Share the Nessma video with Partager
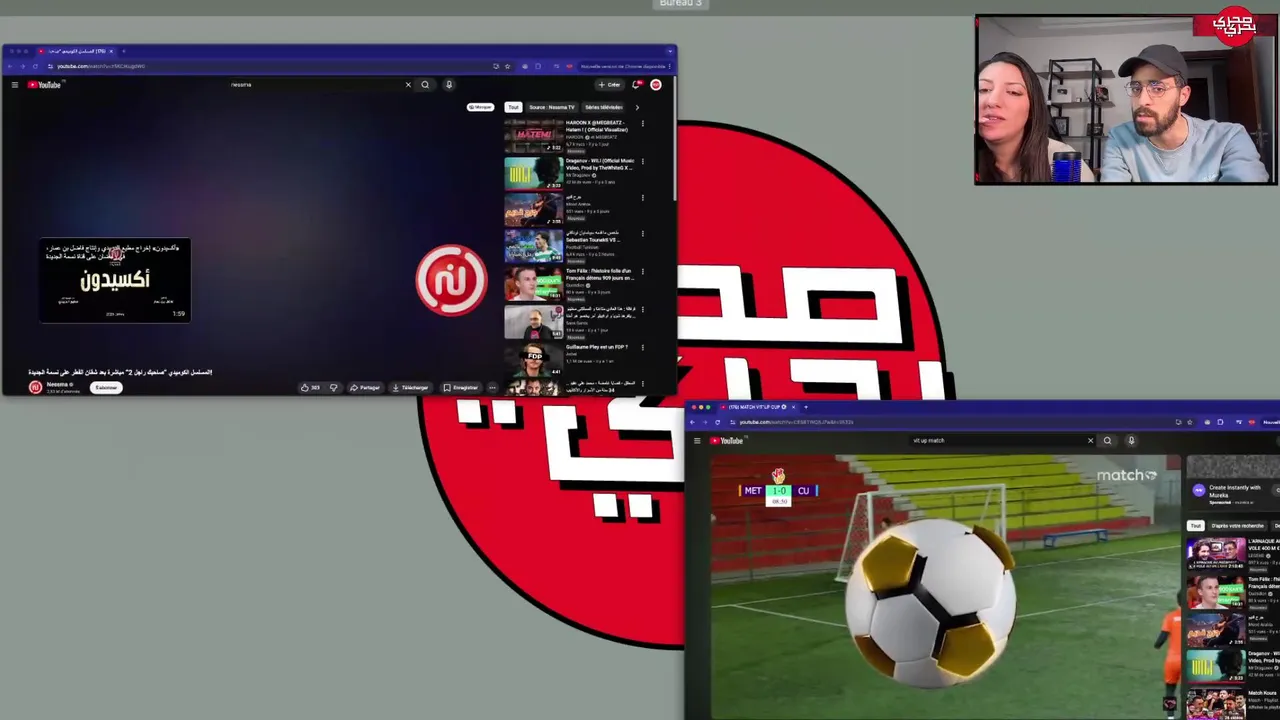Screen dimensions: 1280x720 (365, 388)
